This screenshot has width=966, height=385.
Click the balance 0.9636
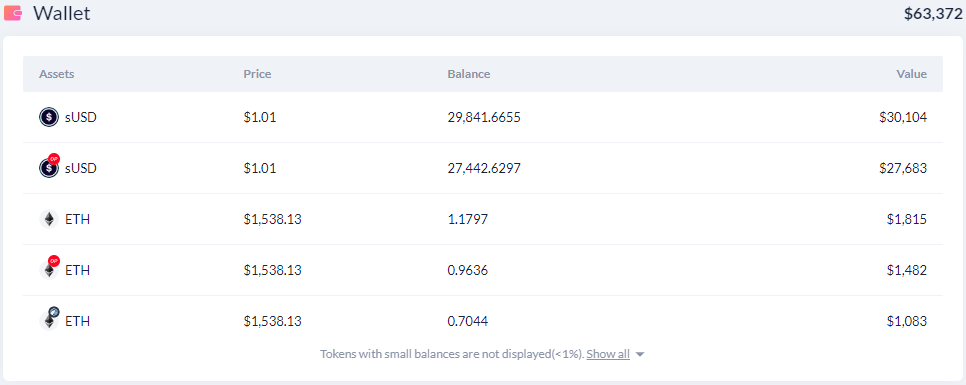(468, 270)
